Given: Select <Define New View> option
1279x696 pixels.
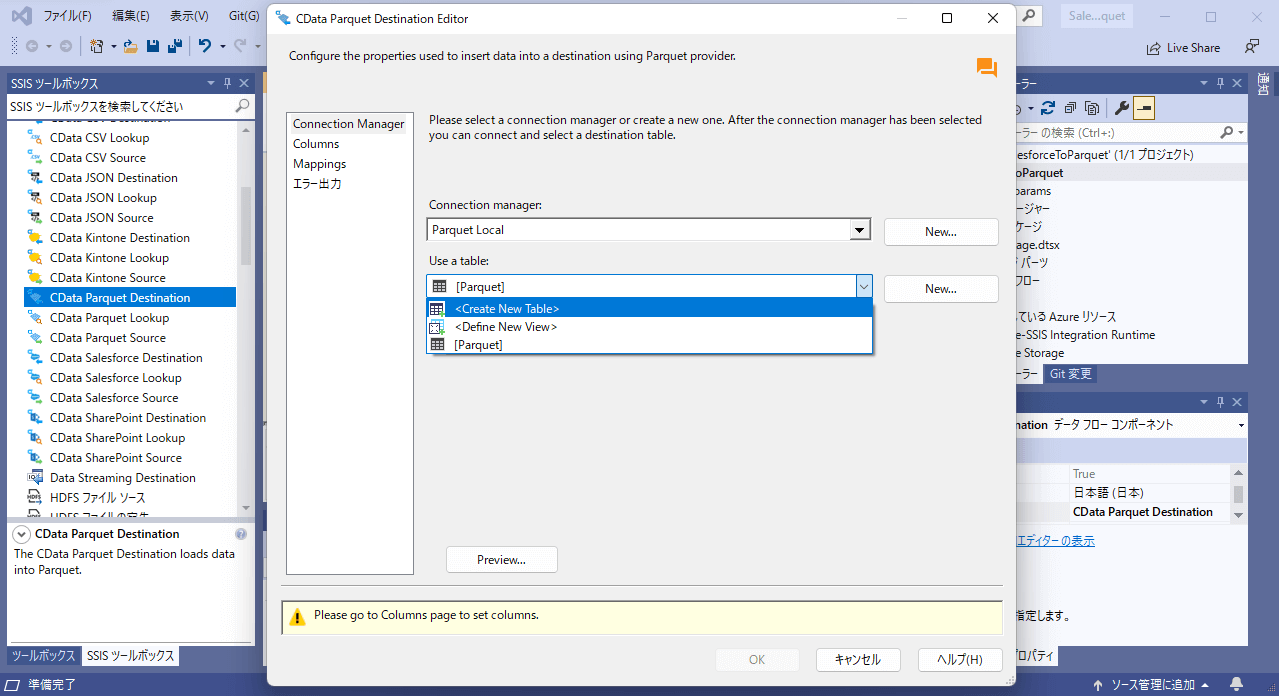Looking at the screenshot, I should point(505,327).
